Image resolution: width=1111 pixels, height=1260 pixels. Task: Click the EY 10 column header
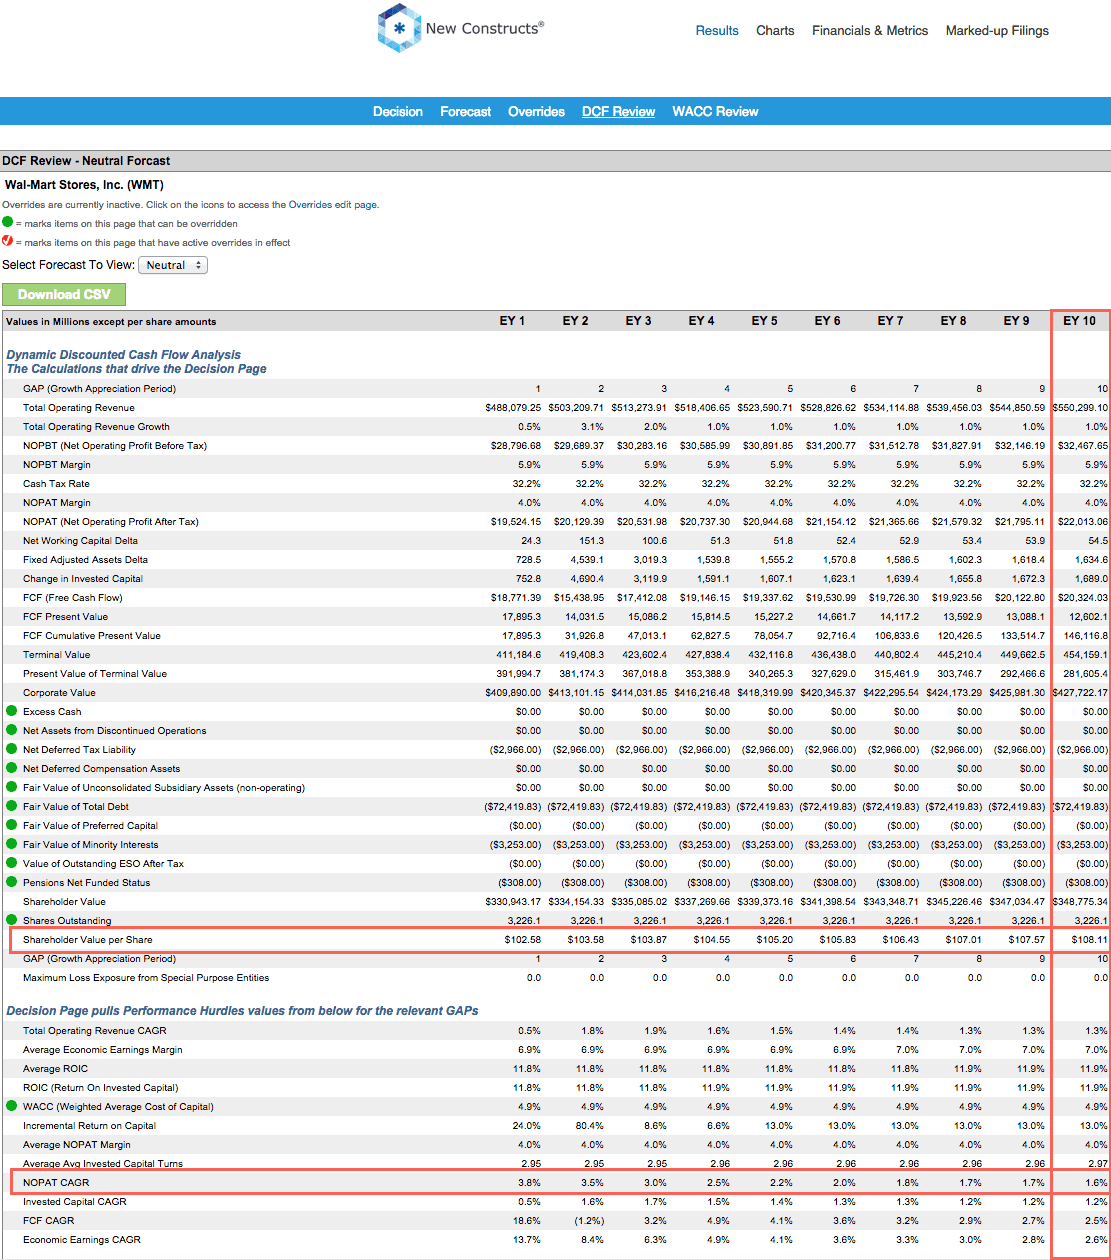(x=1080, y=321)
